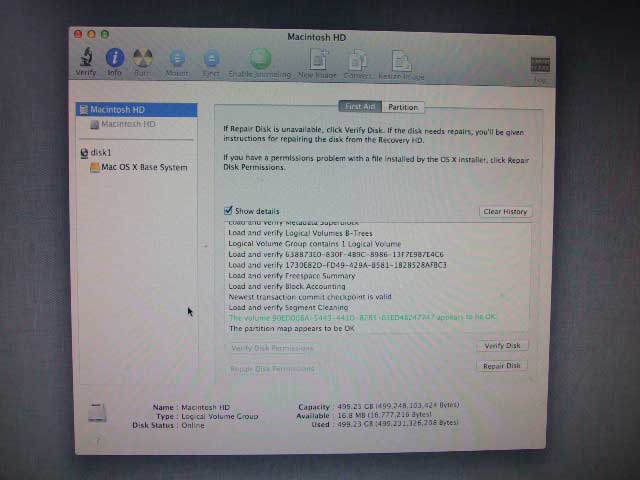The image size is (640, 480).
Task: Select the highlighted Macintosh HD disk in sidebar
Action: [137, 109]
